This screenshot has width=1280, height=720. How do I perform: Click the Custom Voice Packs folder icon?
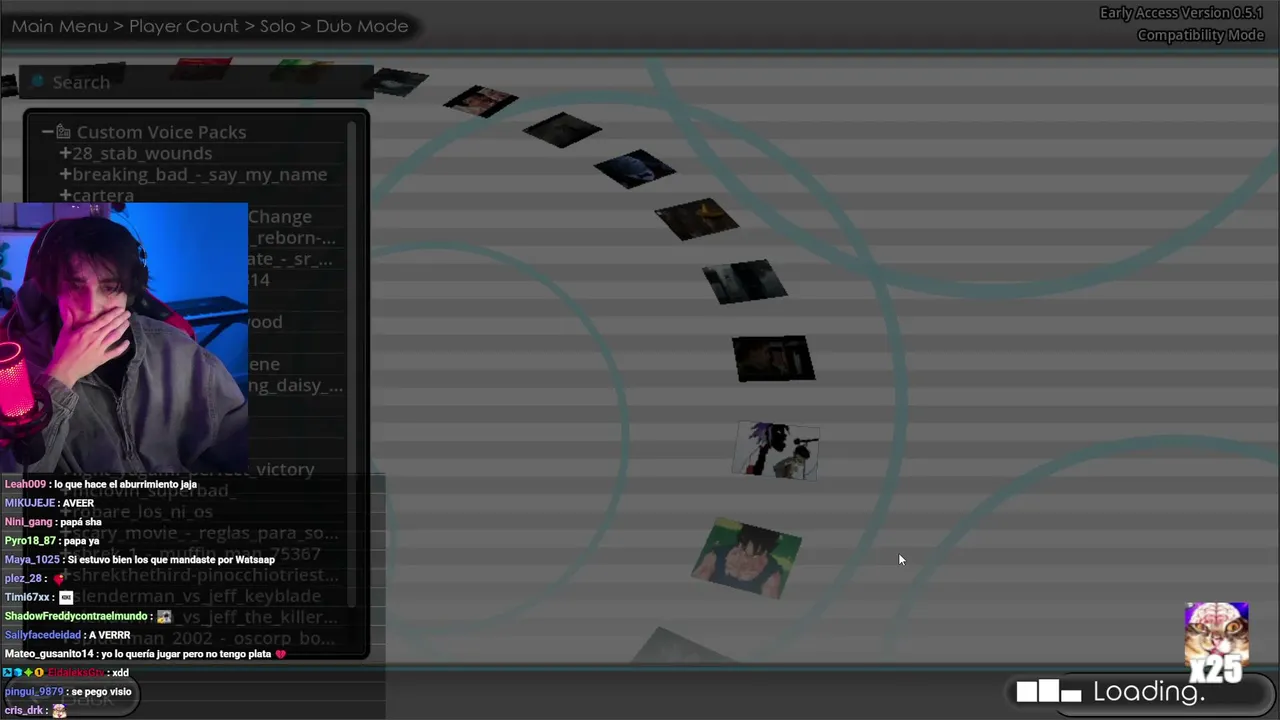63,132
